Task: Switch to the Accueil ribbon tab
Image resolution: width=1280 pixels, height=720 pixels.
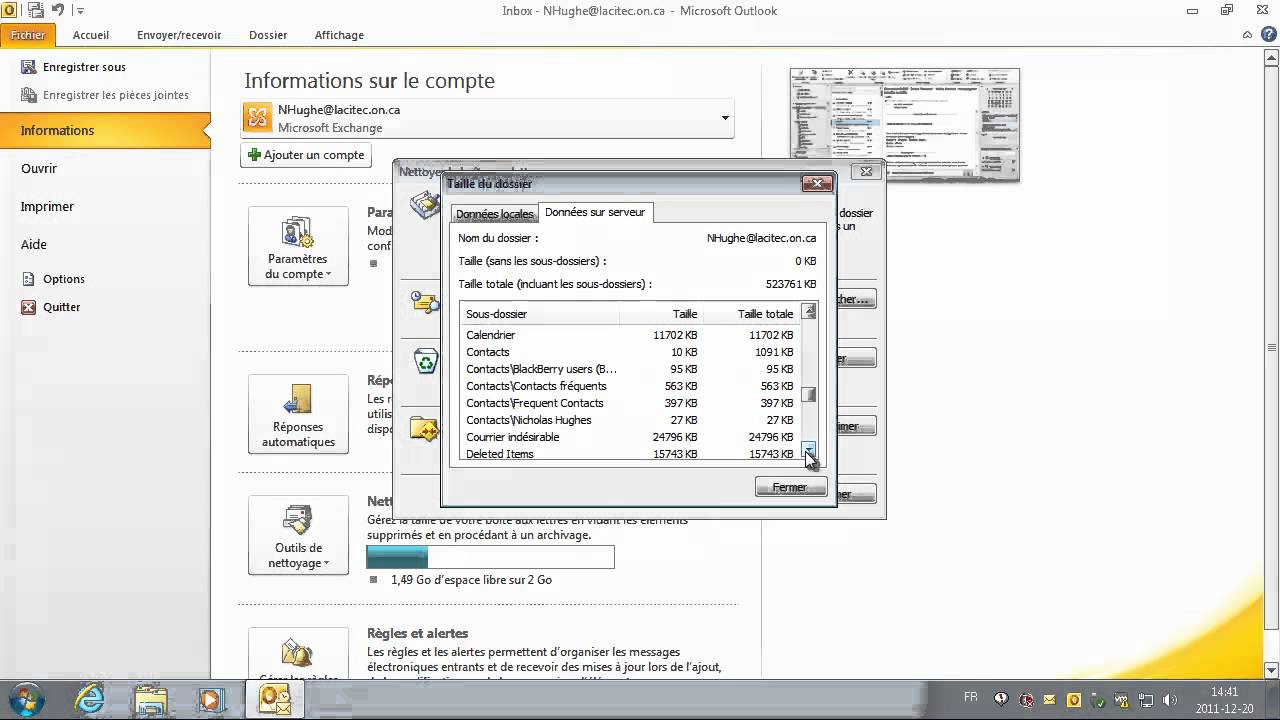Action: [x=91, y=35]
